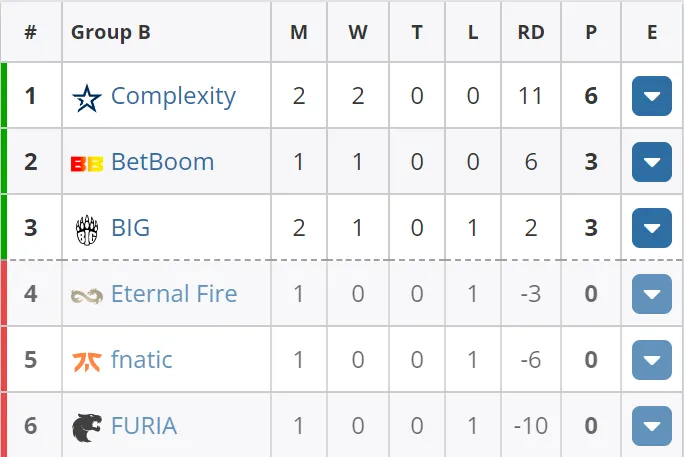Open the BetBoom team link
Screen dimensions: 684x457
[163, 162]
